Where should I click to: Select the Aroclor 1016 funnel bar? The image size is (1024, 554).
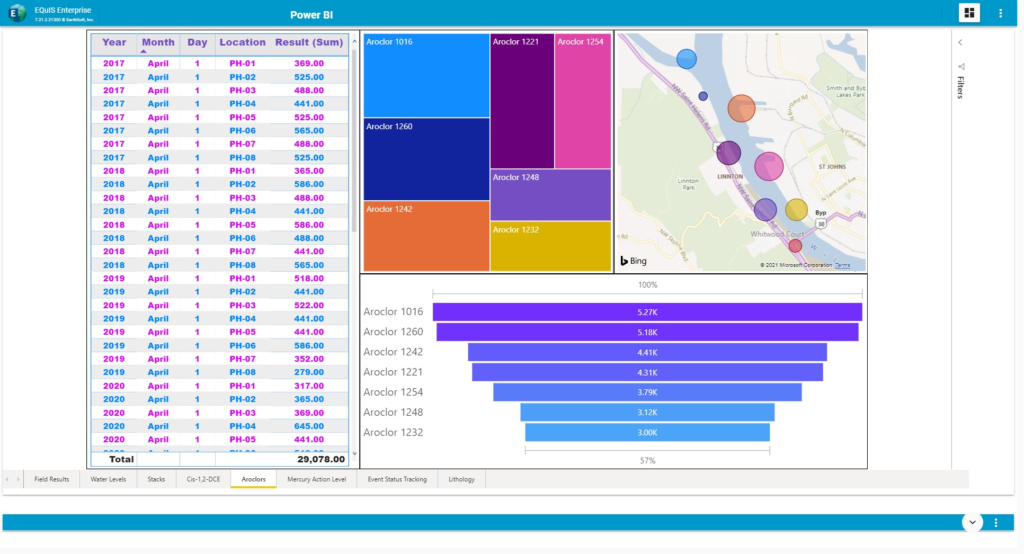pos(647,312)
